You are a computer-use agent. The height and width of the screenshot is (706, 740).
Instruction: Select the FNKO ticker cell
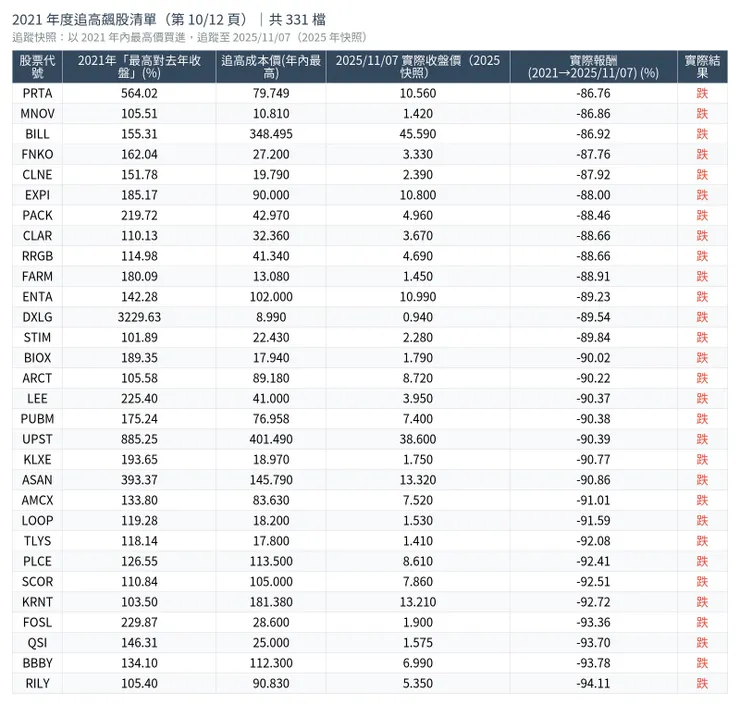37,154
